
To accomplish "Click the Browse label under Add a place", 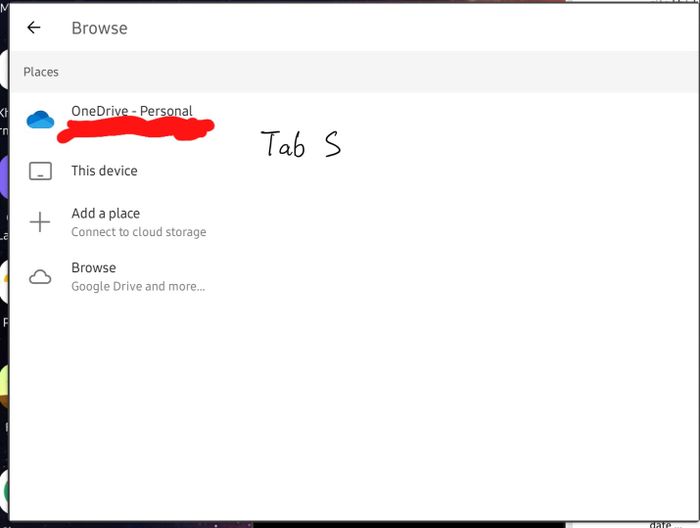I will tap(93, 268).
